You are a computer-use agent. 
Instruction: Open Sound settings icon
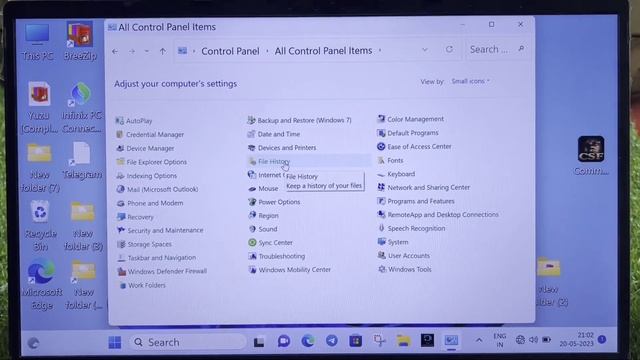(252, 229)
